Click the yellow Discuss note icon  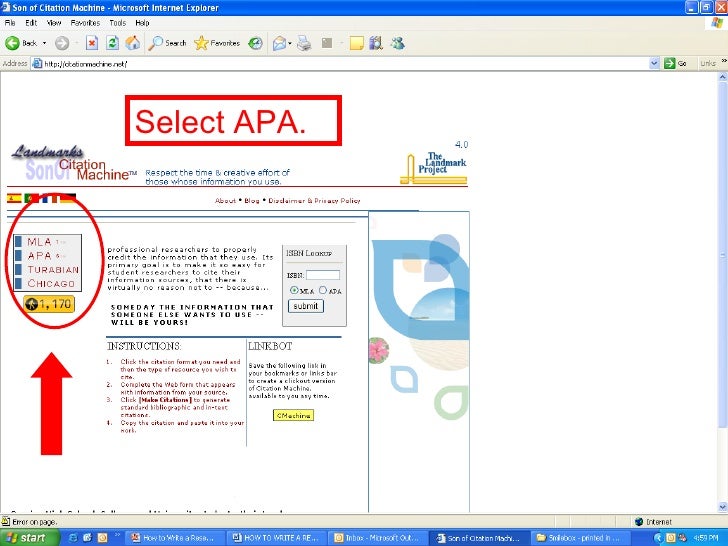click(357, 43)
